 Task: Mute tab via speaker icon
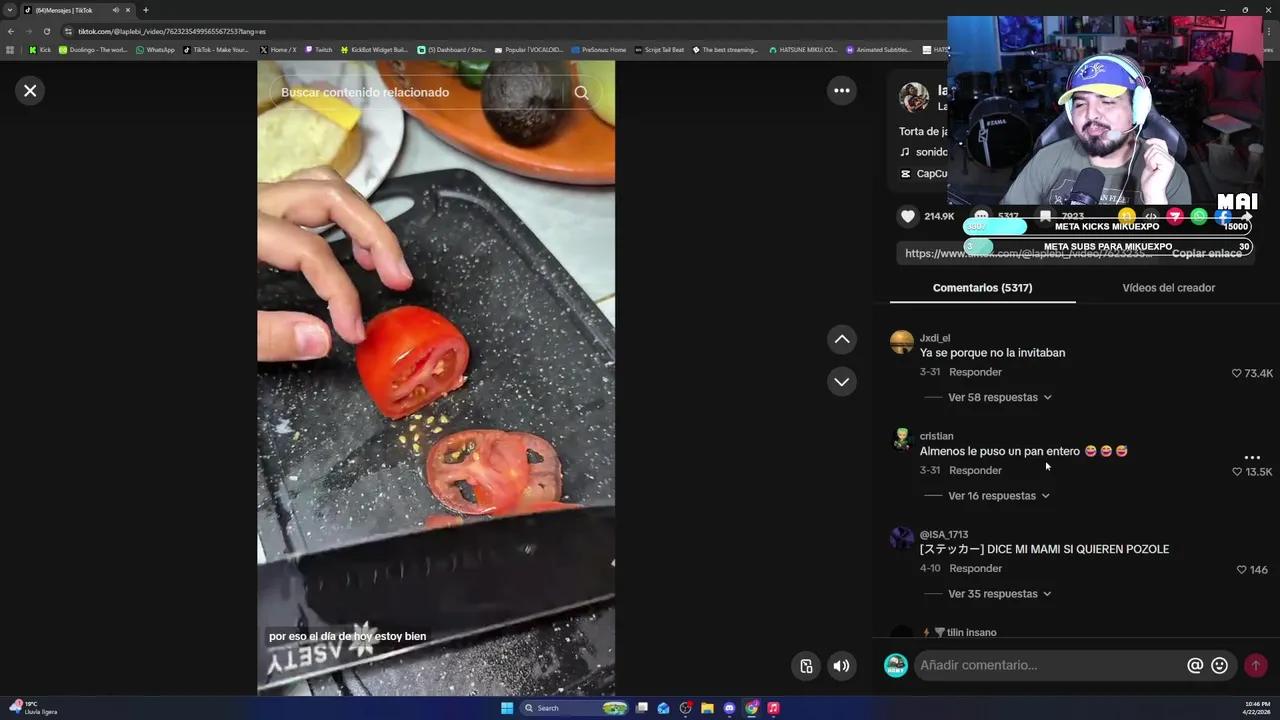(115, 10)
